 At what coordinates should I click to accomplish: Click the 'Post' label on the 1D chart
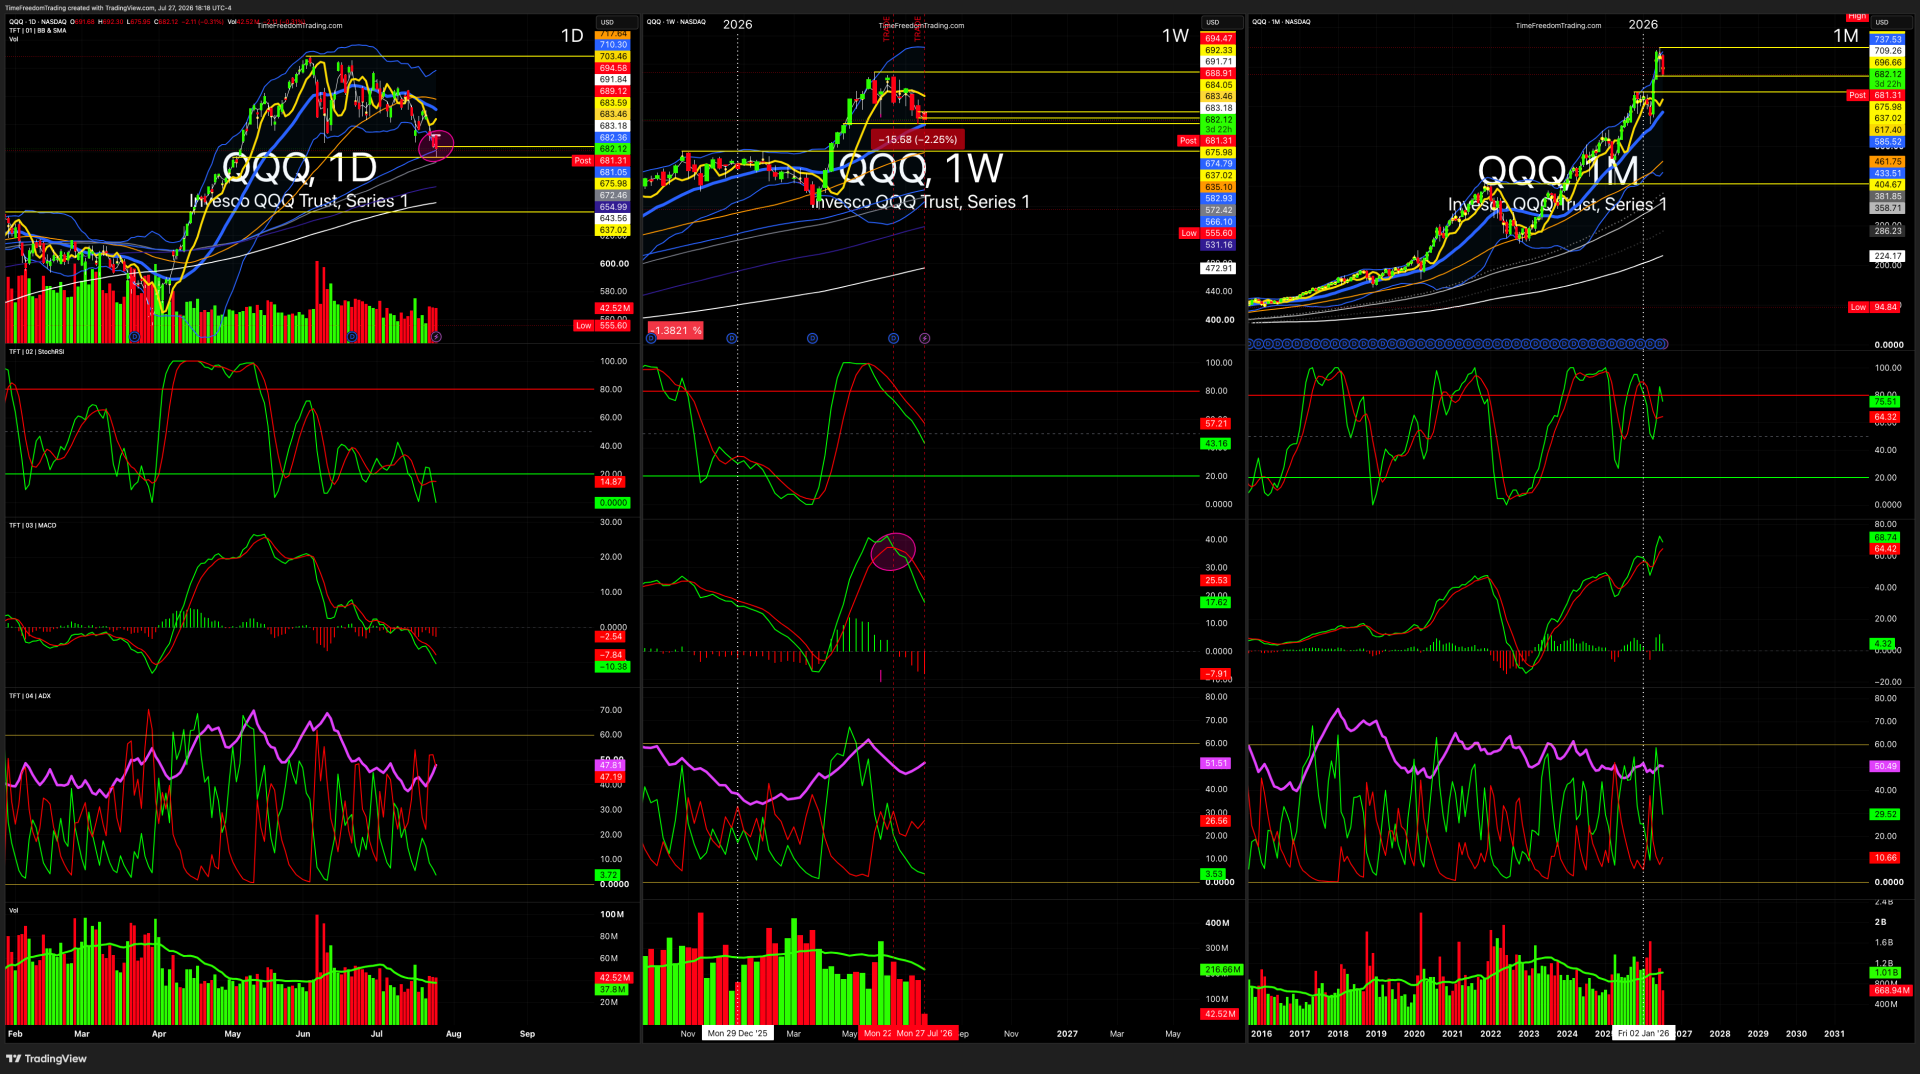click(x=583, y=161)
